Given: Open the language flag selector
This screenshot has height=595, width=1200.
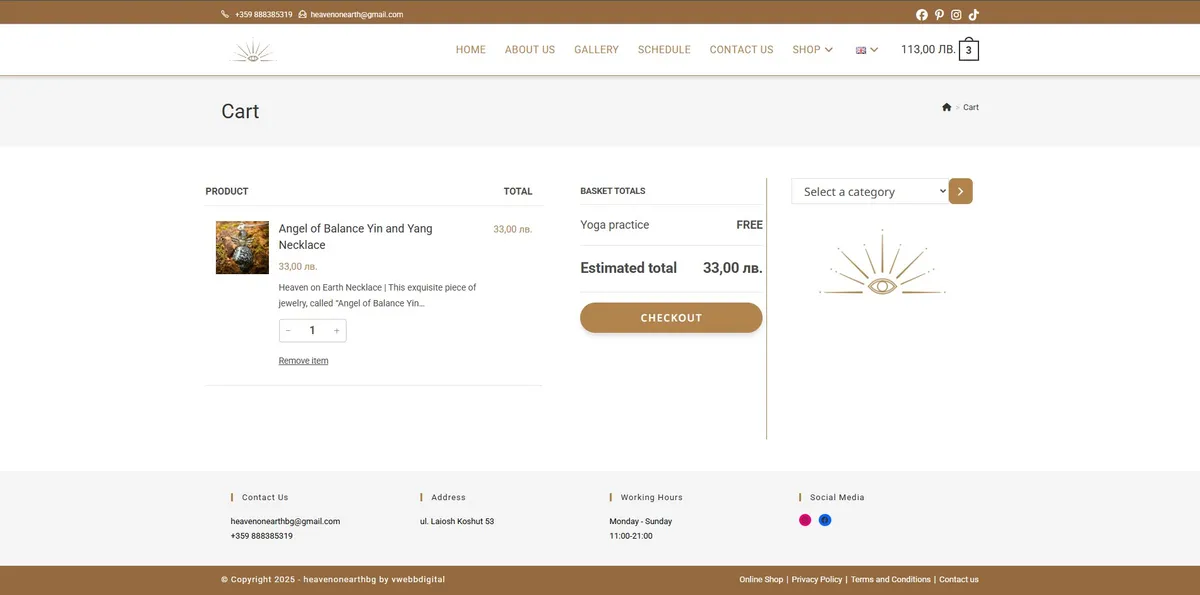Looking at the screenshot, I should [866, 50].
